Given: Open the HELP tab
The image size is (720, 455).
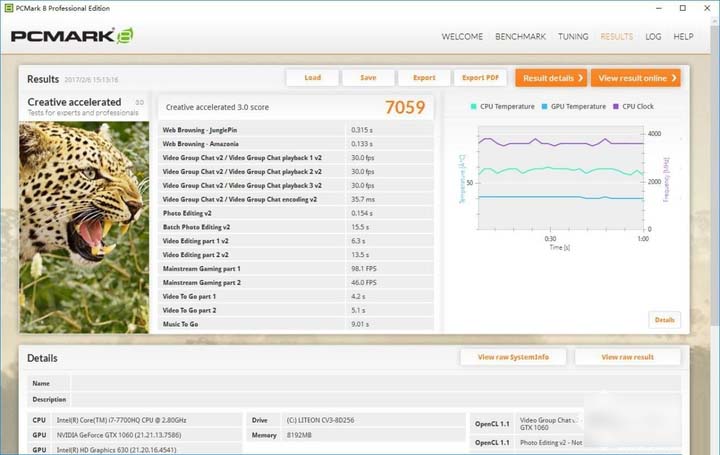Looking at the screenshot, I should tap(683, 37).
